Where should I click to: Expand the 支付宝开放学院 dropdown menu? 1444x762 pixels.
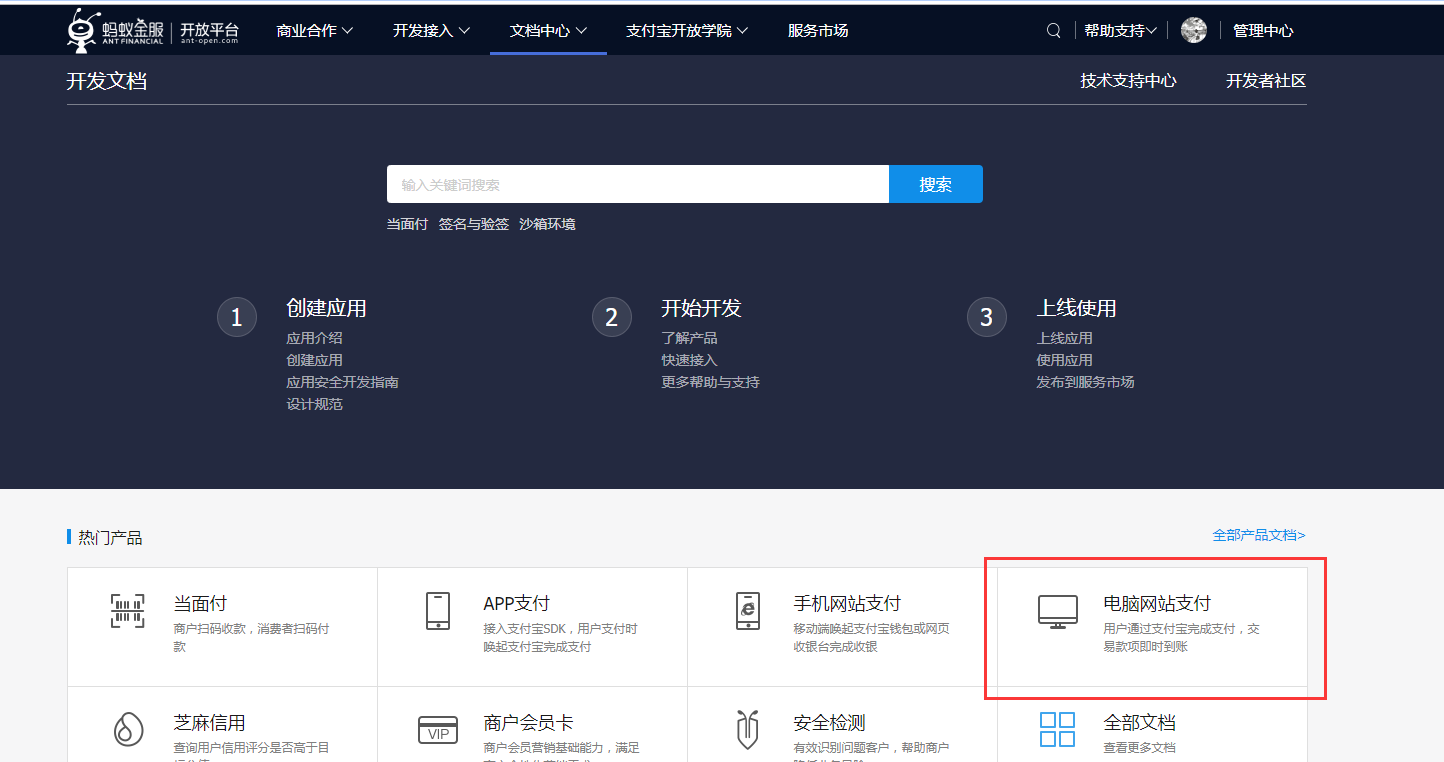[x=687, y=31]
